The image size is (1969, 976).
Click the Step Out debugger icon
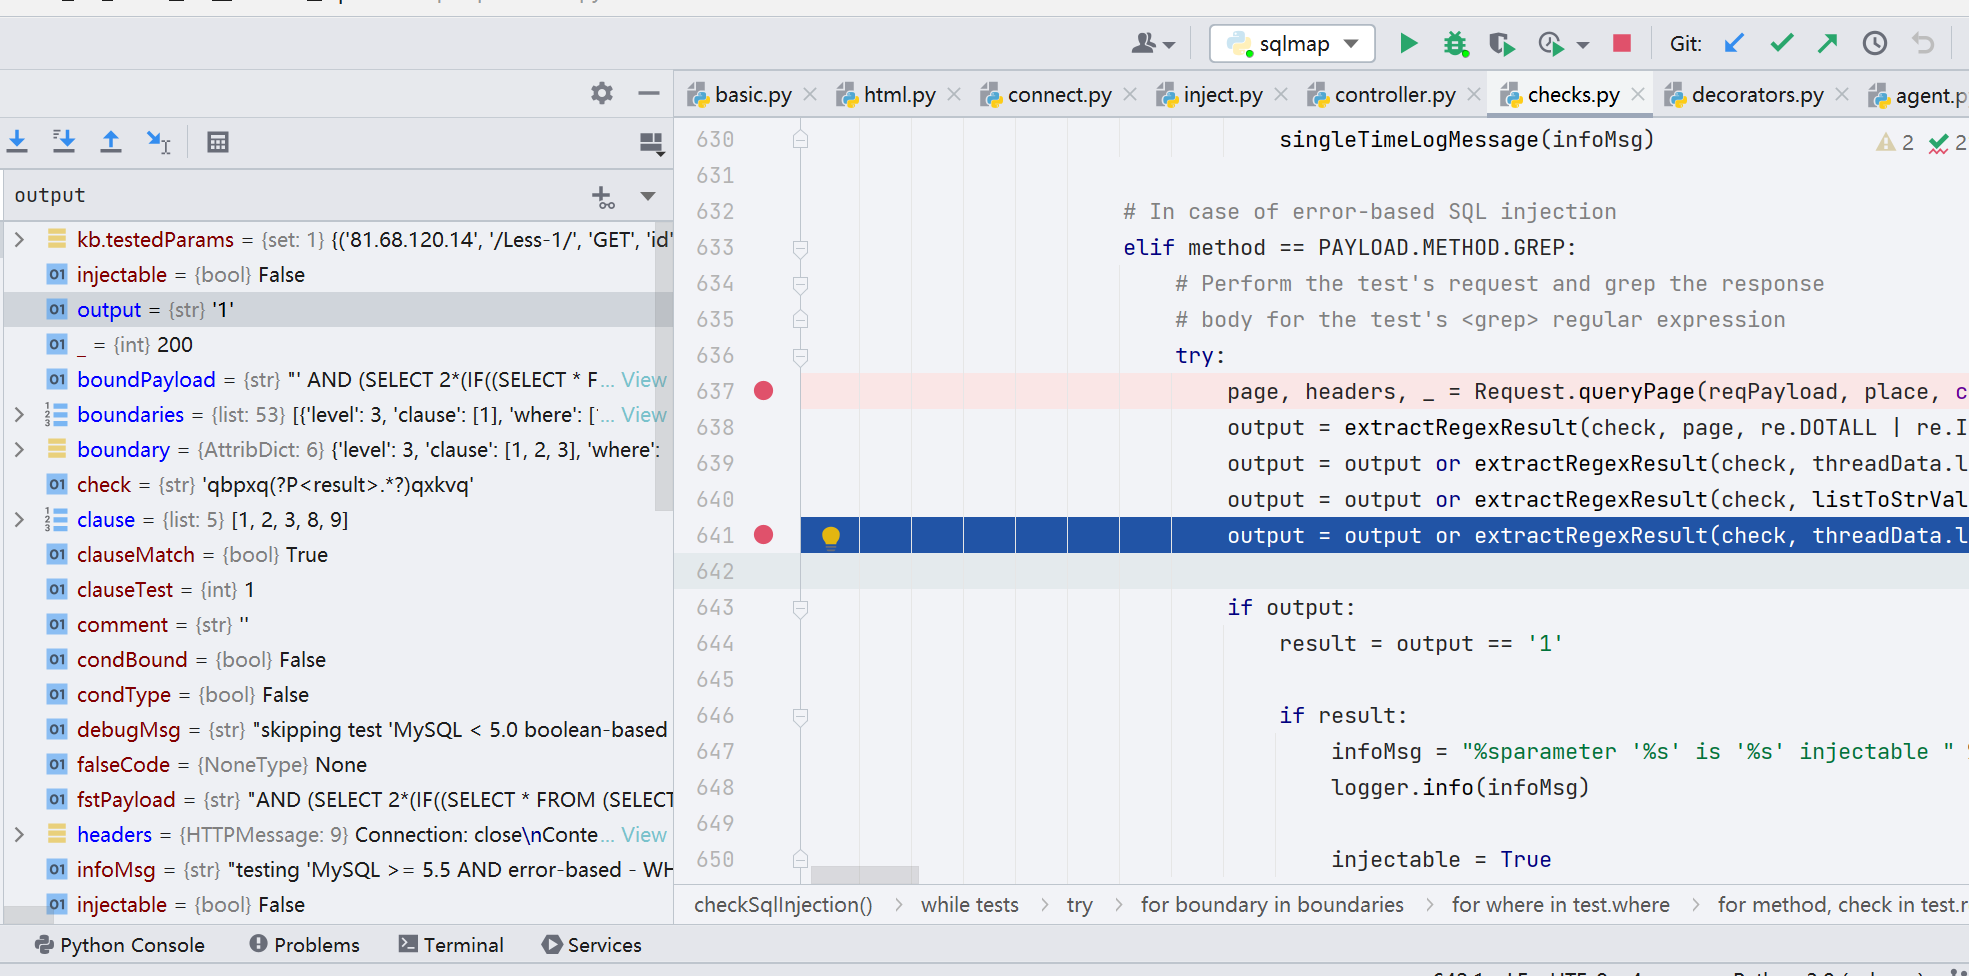point(109,141)
